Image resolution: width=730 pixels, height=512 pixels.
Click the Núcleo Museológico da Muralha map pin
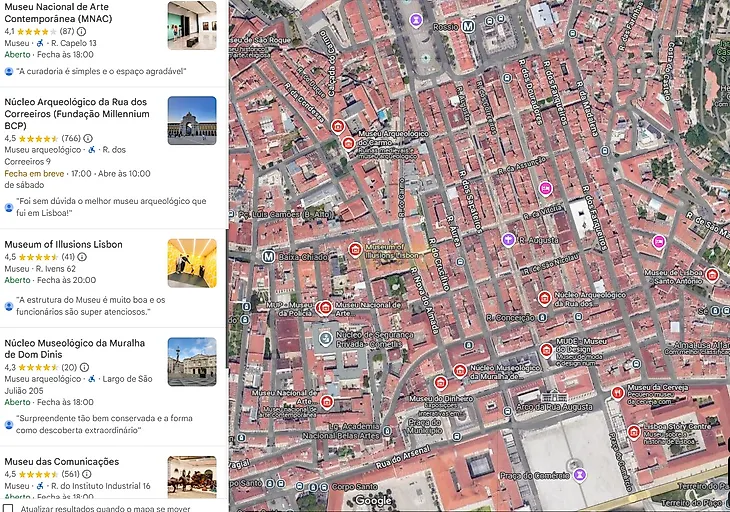pyautogui.click(x=460, y=371)
